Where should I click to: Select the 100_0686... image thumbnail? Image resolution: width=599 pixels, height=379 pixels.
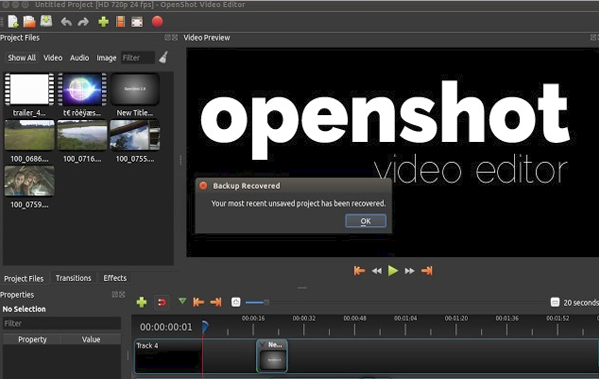[29, 135]
